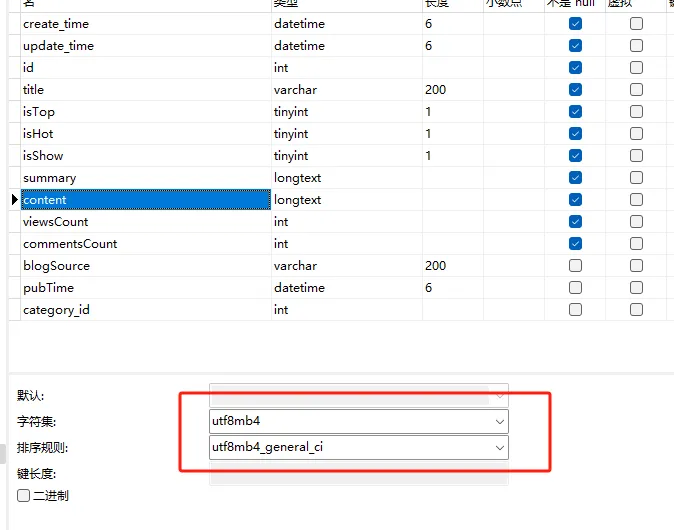Expand the 排序规则 utf8mb4_general_ci dropdown

tap(499, 448)
